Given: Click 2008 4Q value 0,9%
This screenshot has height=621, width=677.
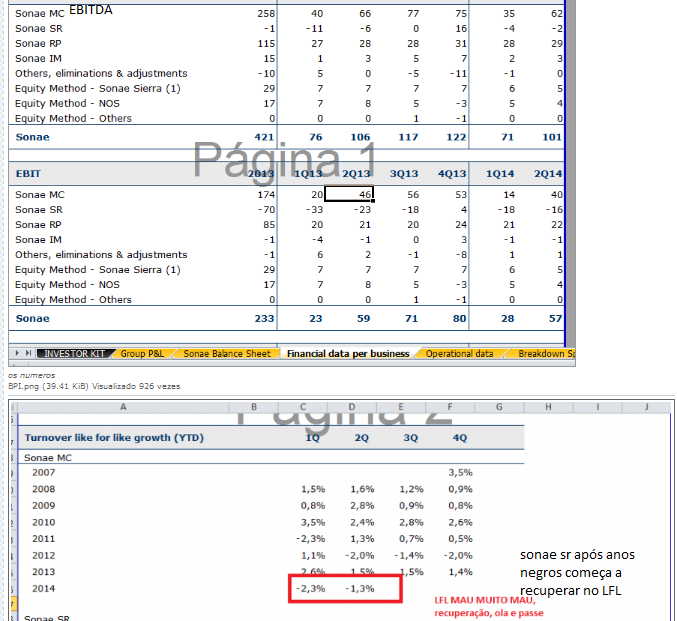Looking at the screenshot, I should tap(460, 489).
